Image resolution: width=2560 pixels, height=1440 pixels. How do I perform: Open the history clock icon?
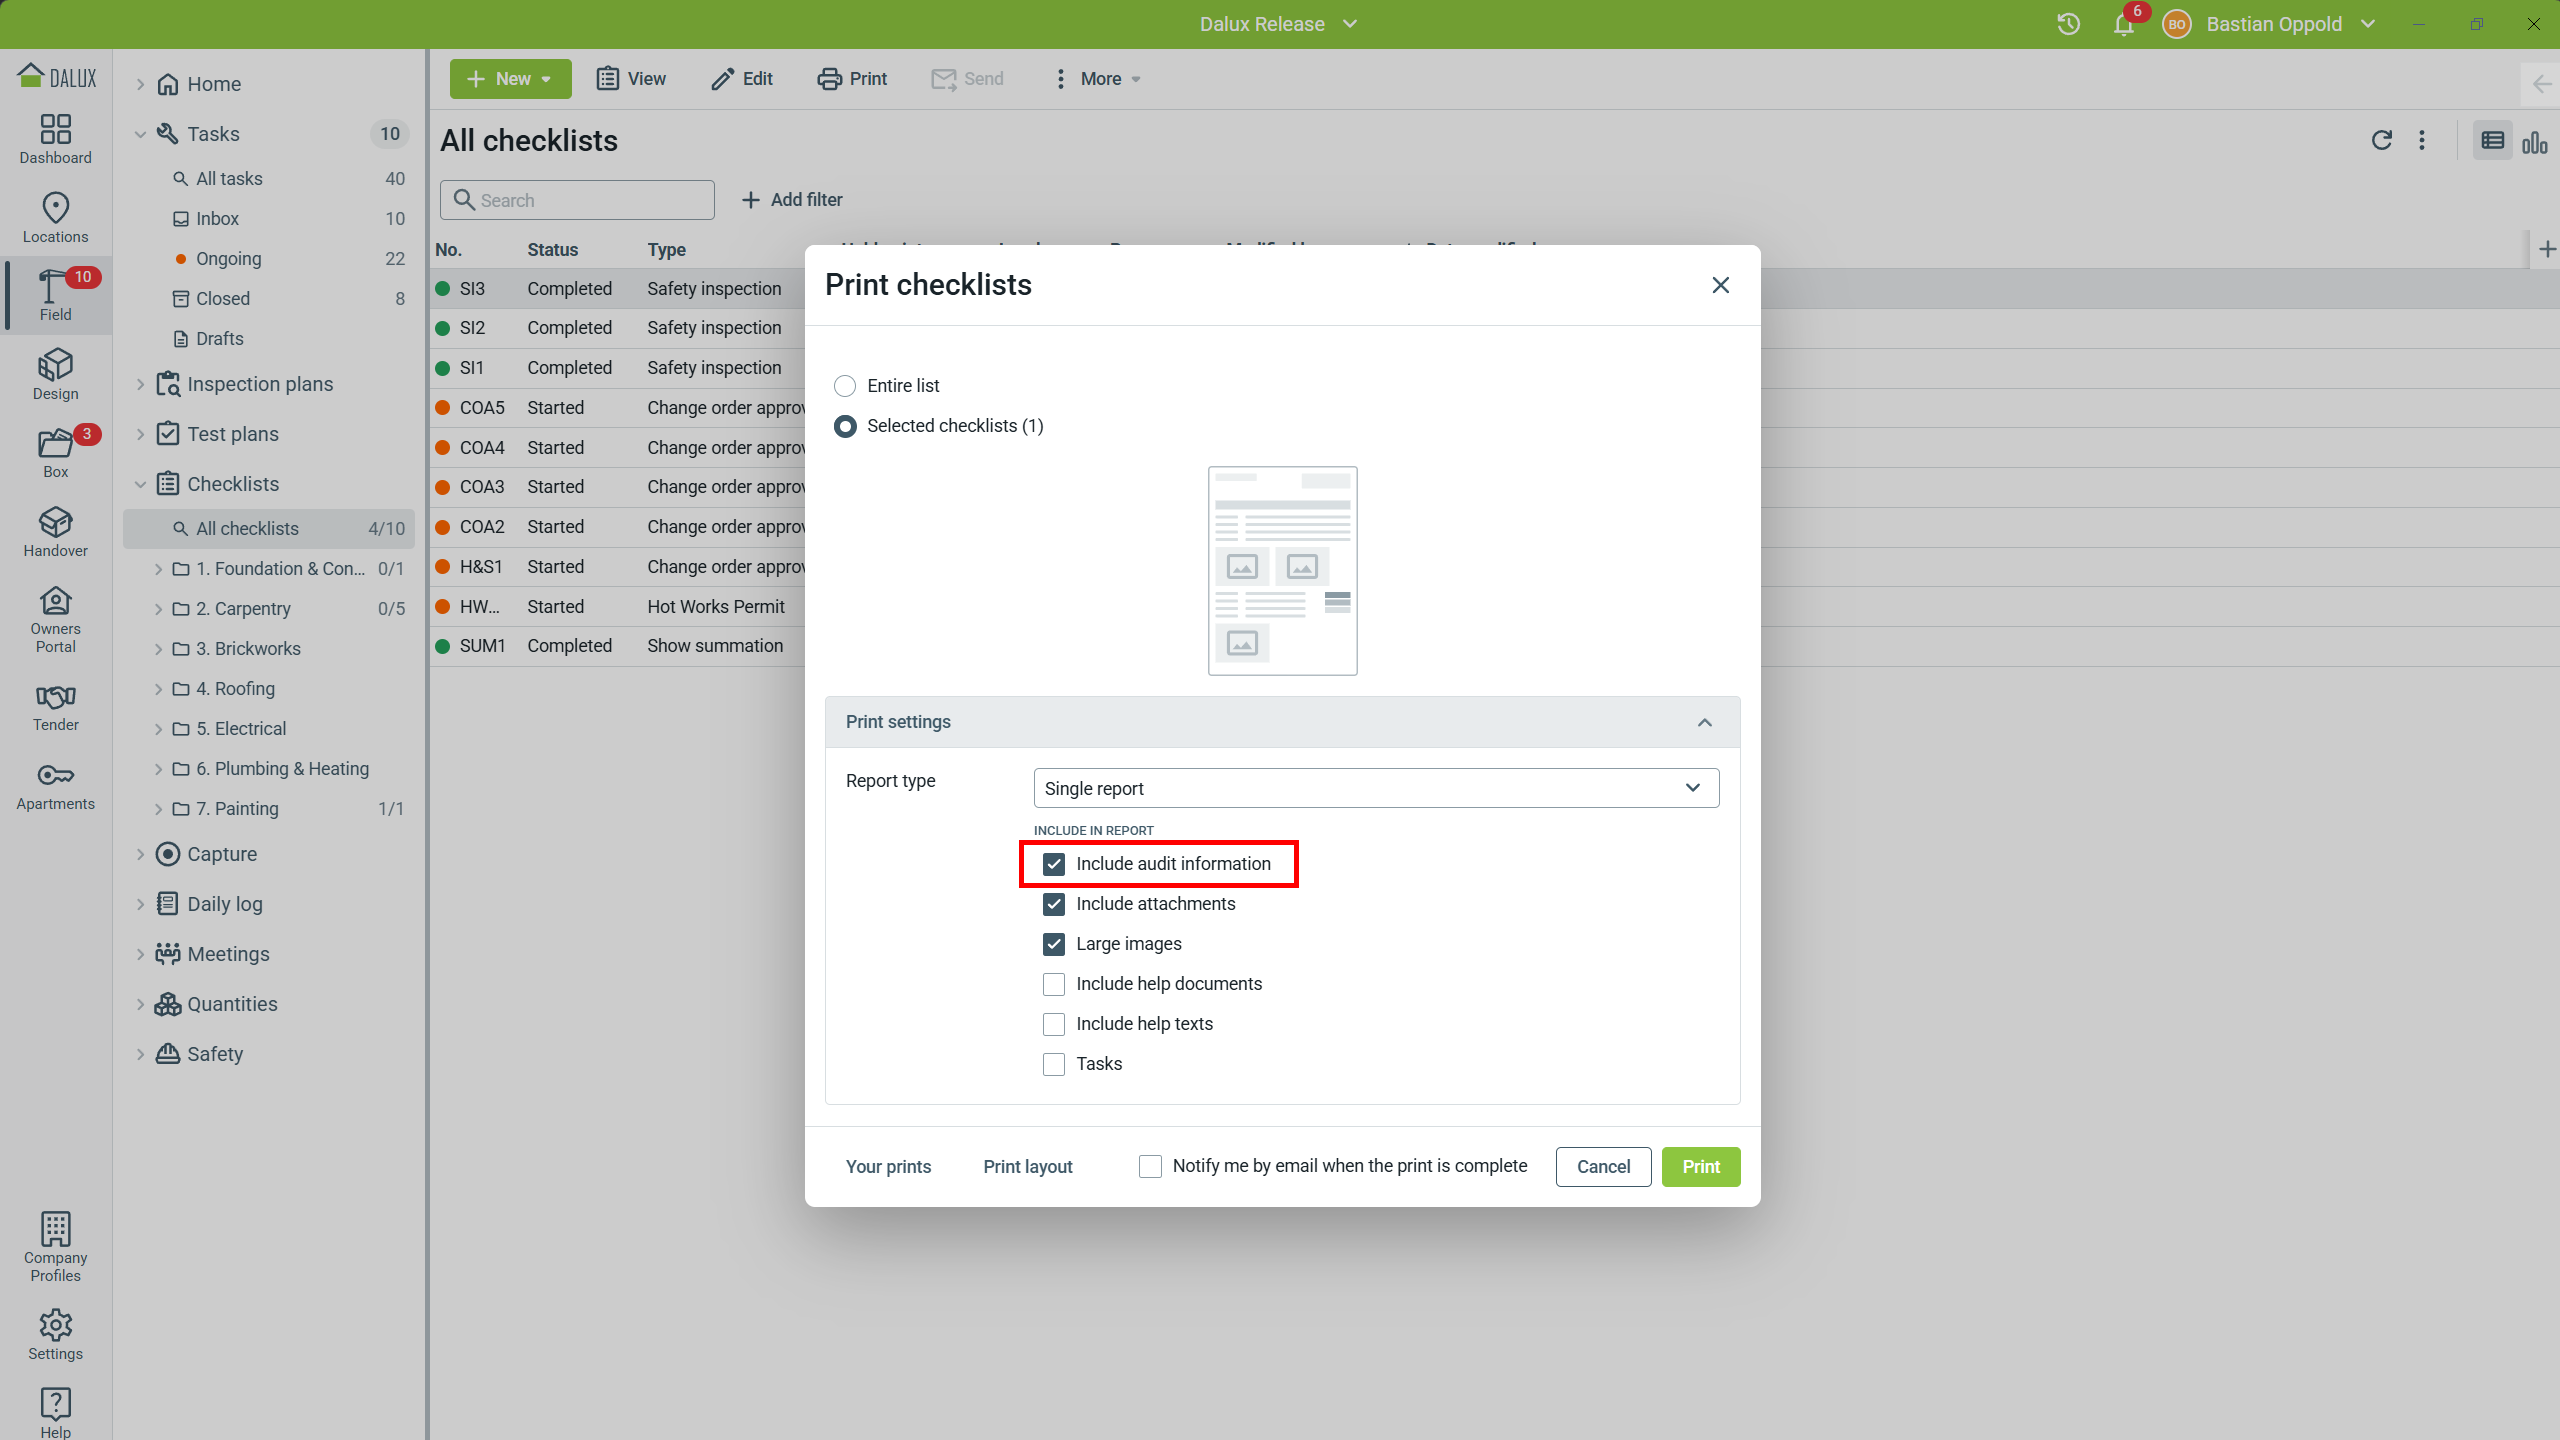click(2068, 24)
